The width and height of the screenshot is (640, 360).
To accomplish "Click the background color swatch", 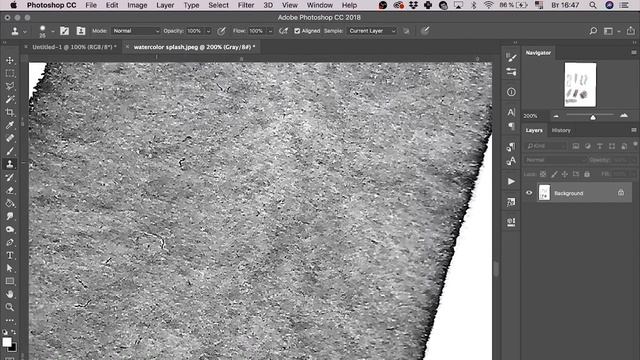I will click(13, 348).
